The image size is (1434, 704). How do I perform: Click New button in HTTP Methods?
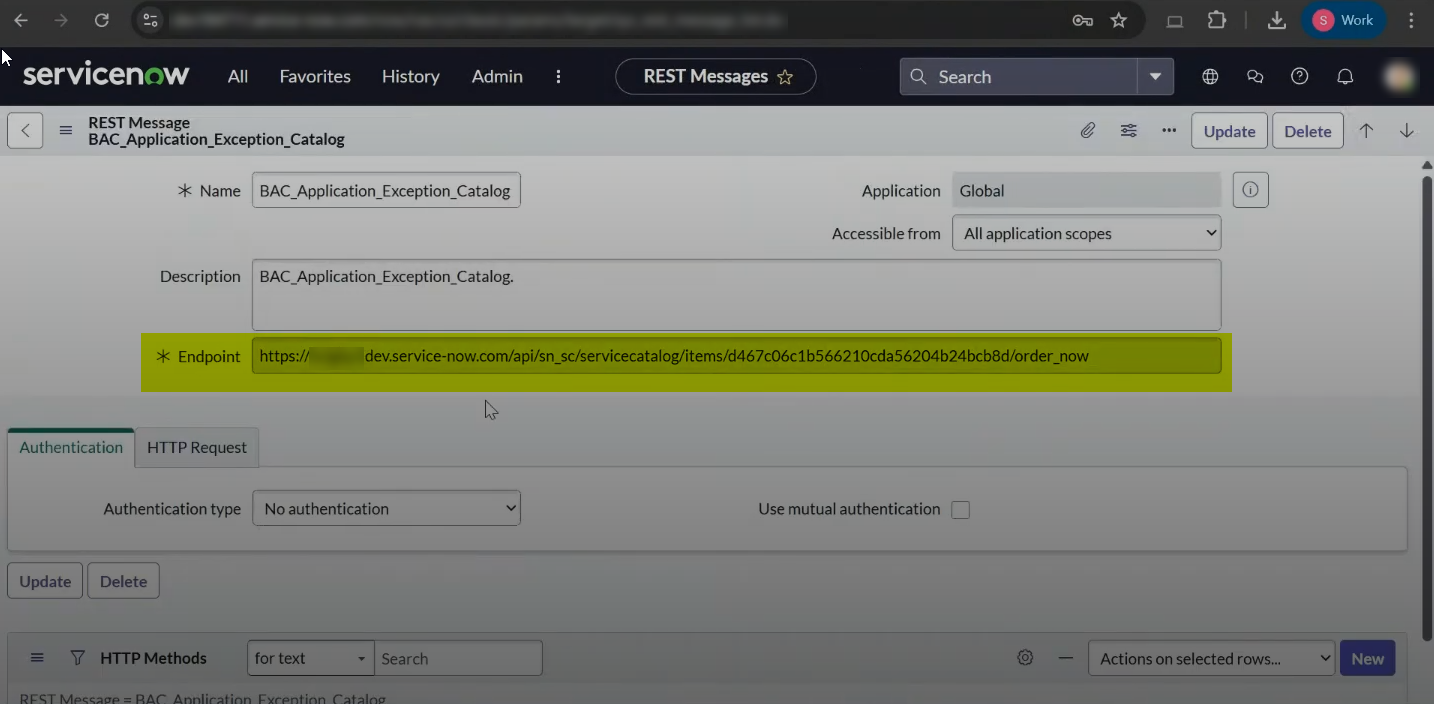point(1367,658)
